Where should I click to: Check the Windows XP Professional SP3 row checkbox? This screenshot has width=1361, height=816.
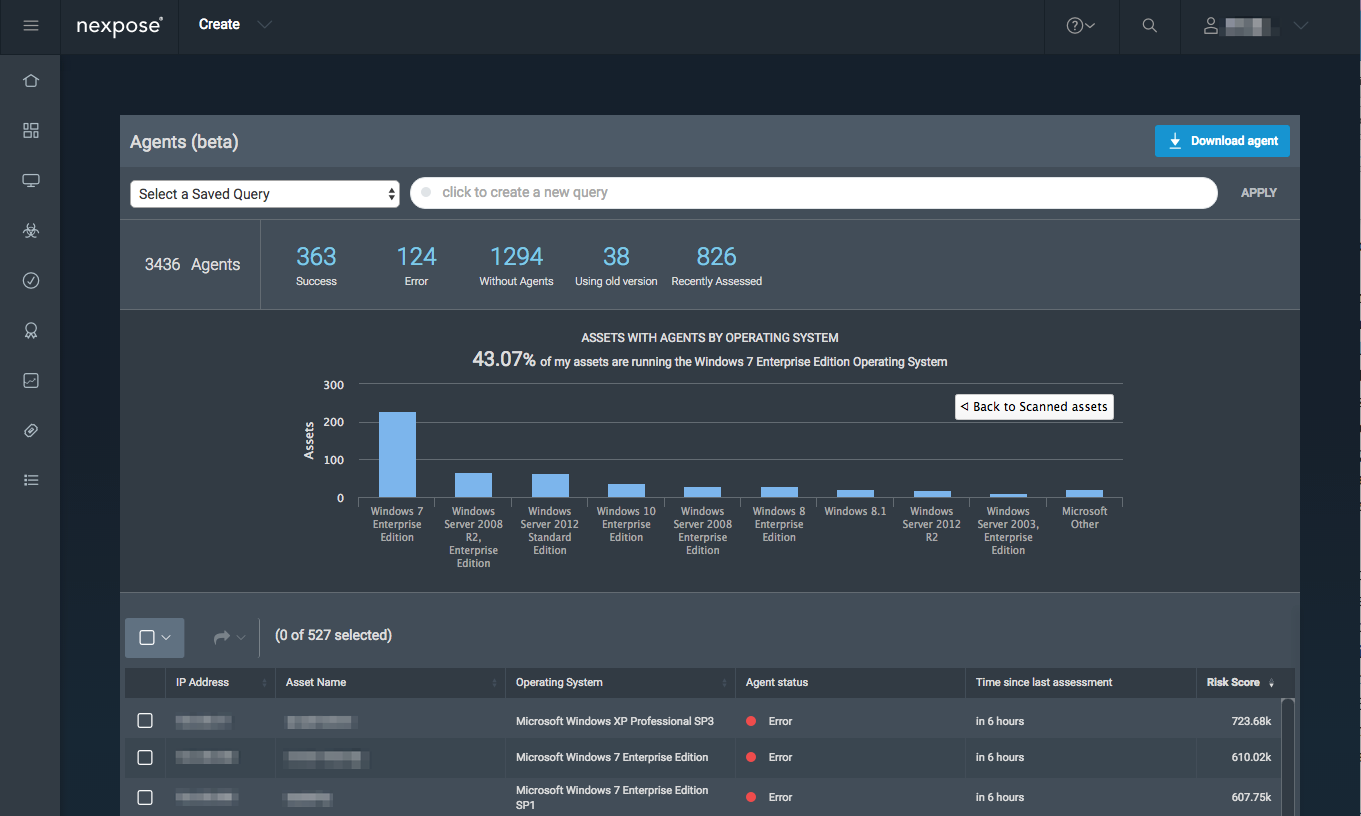(145, 721)
